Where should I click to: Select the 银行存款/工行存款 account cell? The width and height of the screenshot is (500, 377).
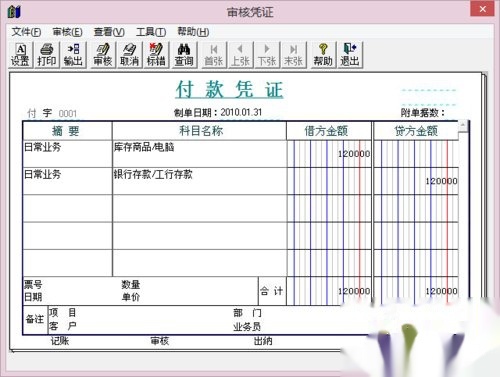click(199, 181)
